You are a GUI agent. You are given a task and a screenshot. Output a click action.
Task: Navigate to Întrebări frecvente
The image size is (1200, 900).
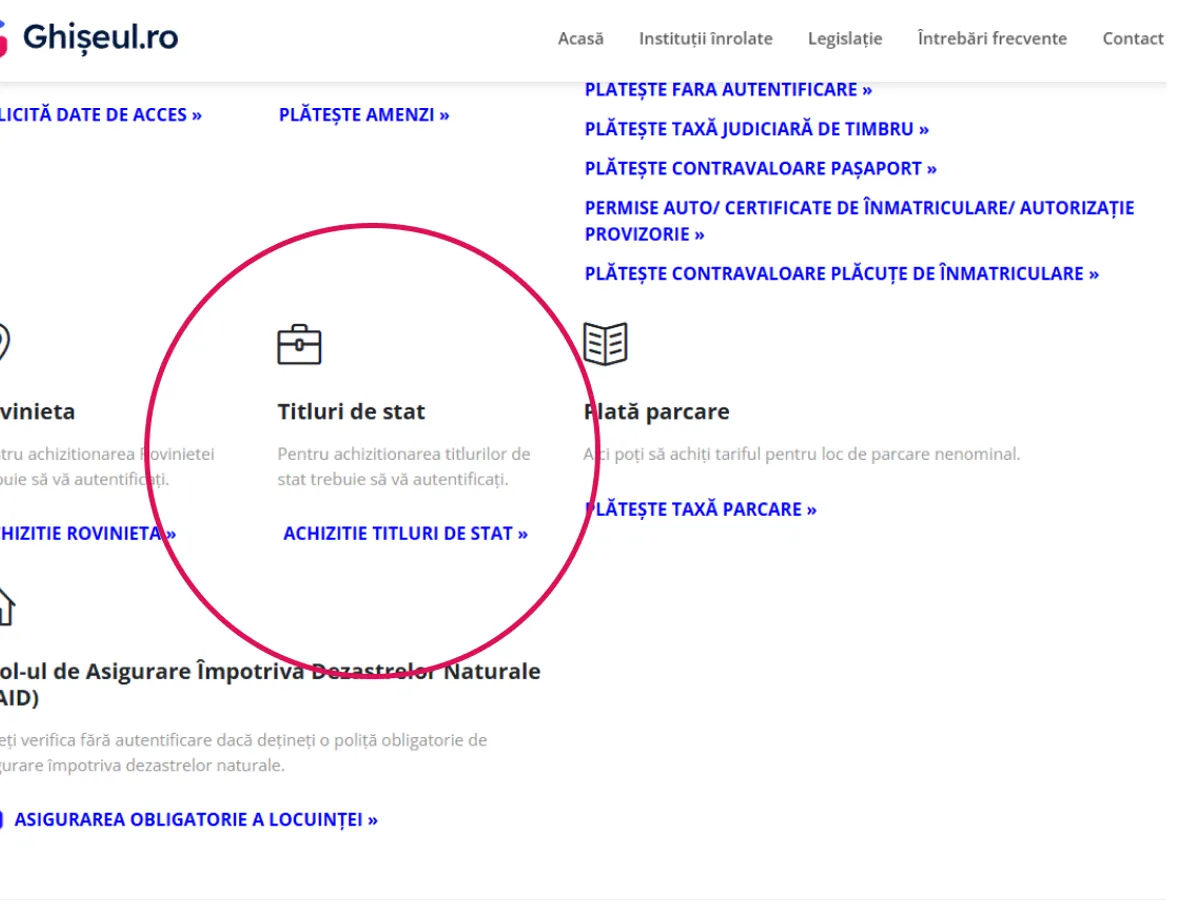pyautogui.click(x=991, y=39)
